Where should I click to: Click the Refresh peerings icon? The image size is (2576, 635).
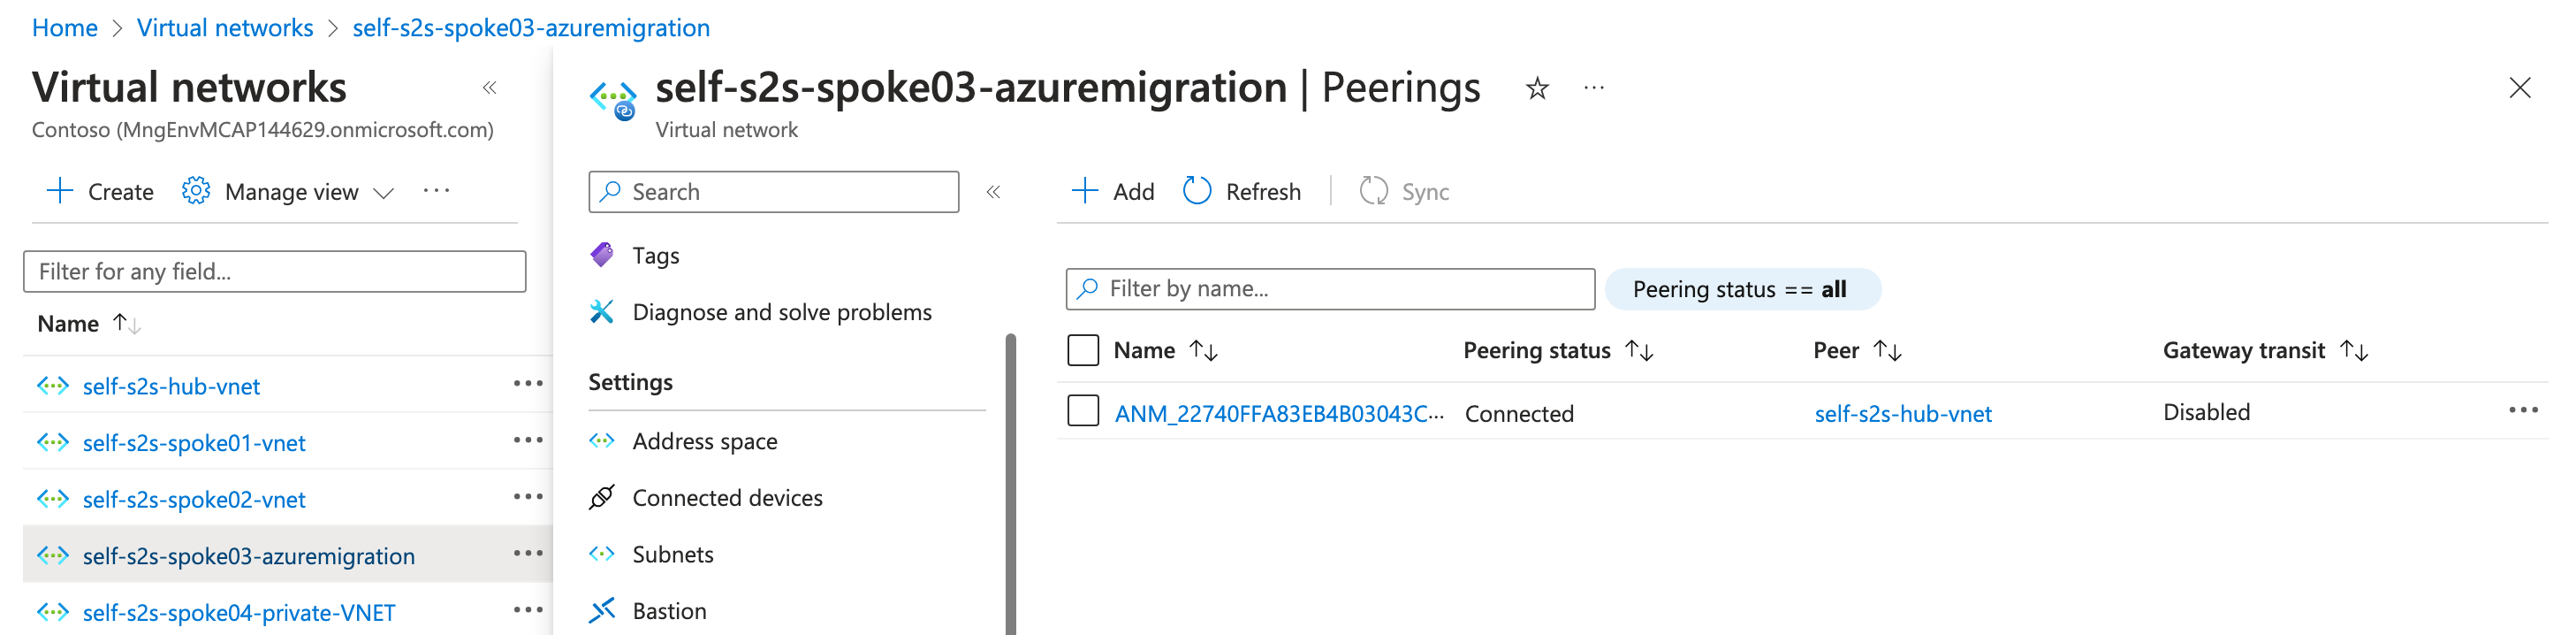(x=1197, y=191)
